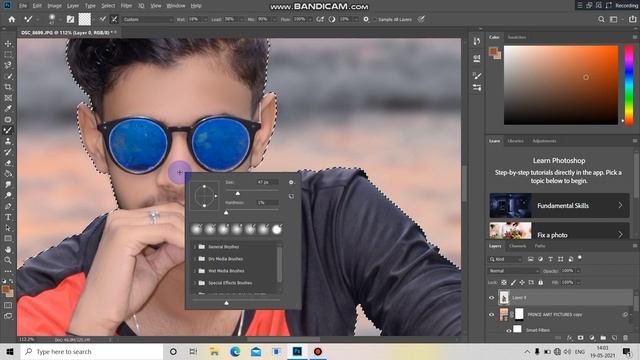Expand the General Brushes folder
The height and width of the screenshot is (360, 640).
[195, 247]
